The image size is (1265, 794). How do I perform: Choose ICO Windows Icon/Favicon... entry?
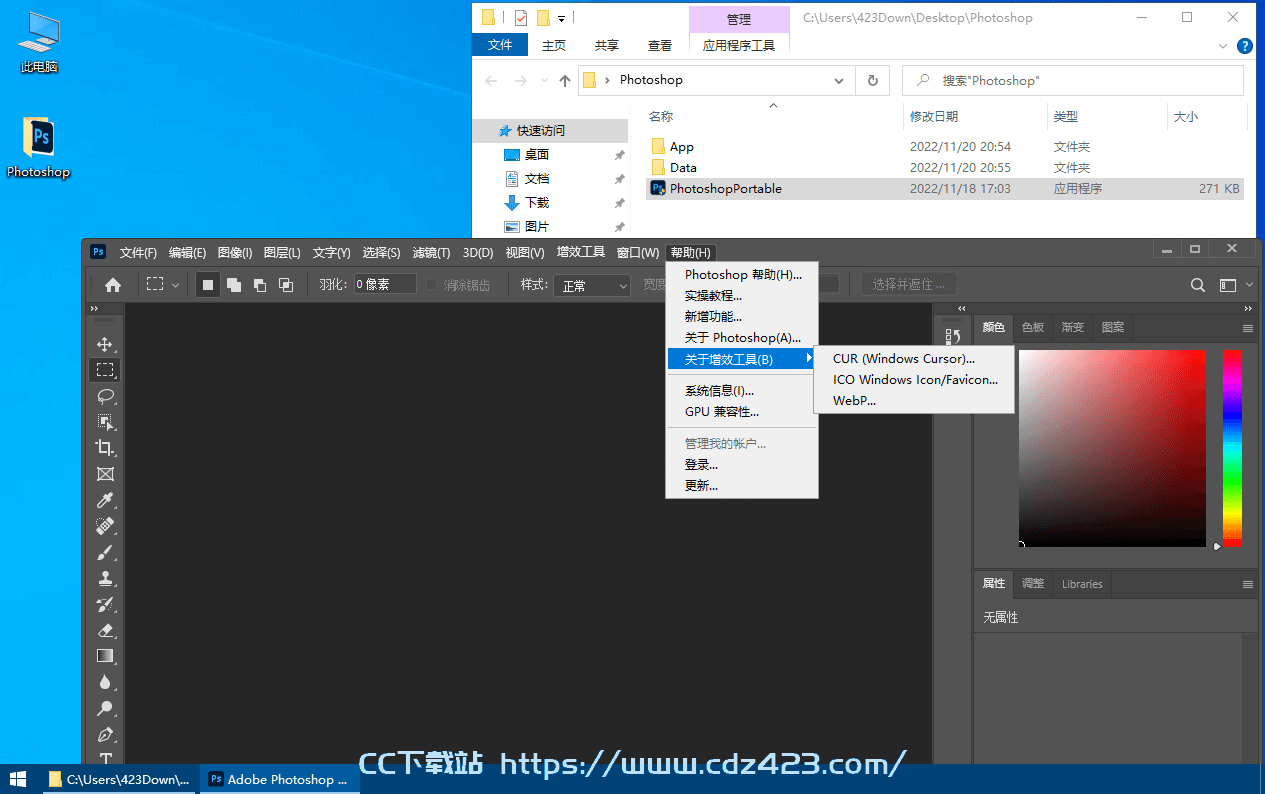pos(915,380)
